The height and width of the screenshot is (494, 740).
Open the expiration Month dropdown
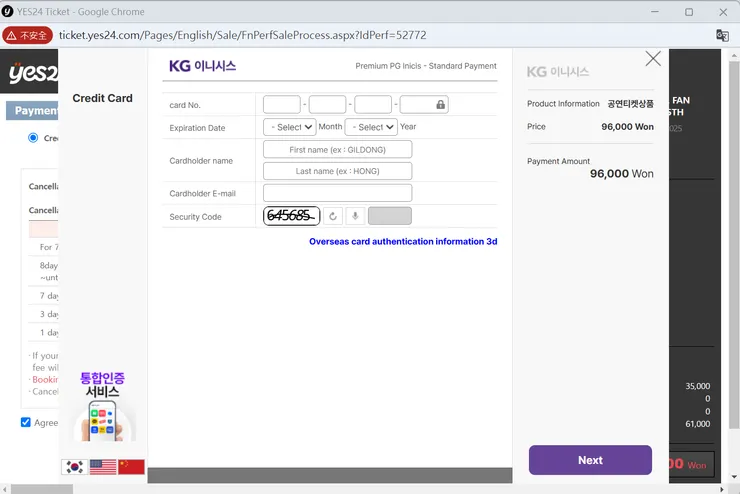289,127
